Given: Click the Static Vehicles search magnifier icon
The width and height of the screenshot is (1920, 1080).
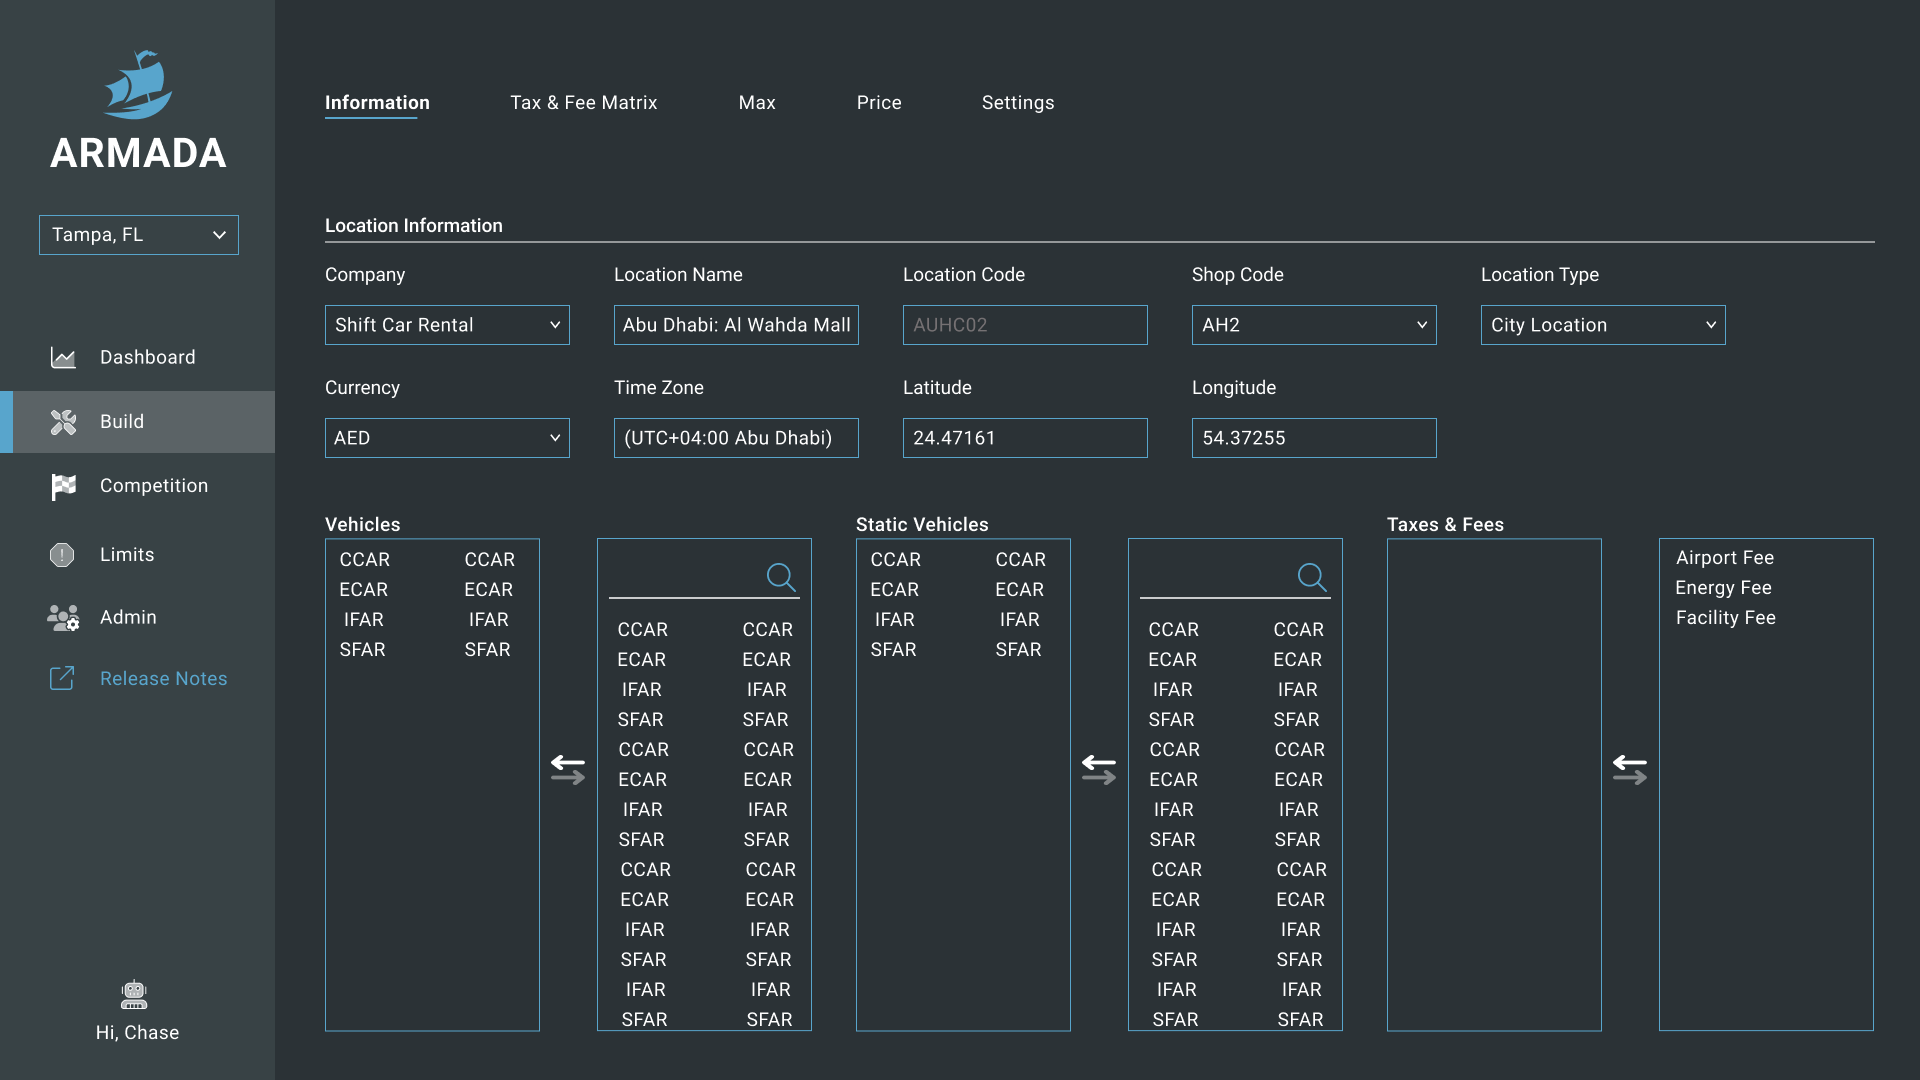Looking at the screenshot, I should 1311,577.
